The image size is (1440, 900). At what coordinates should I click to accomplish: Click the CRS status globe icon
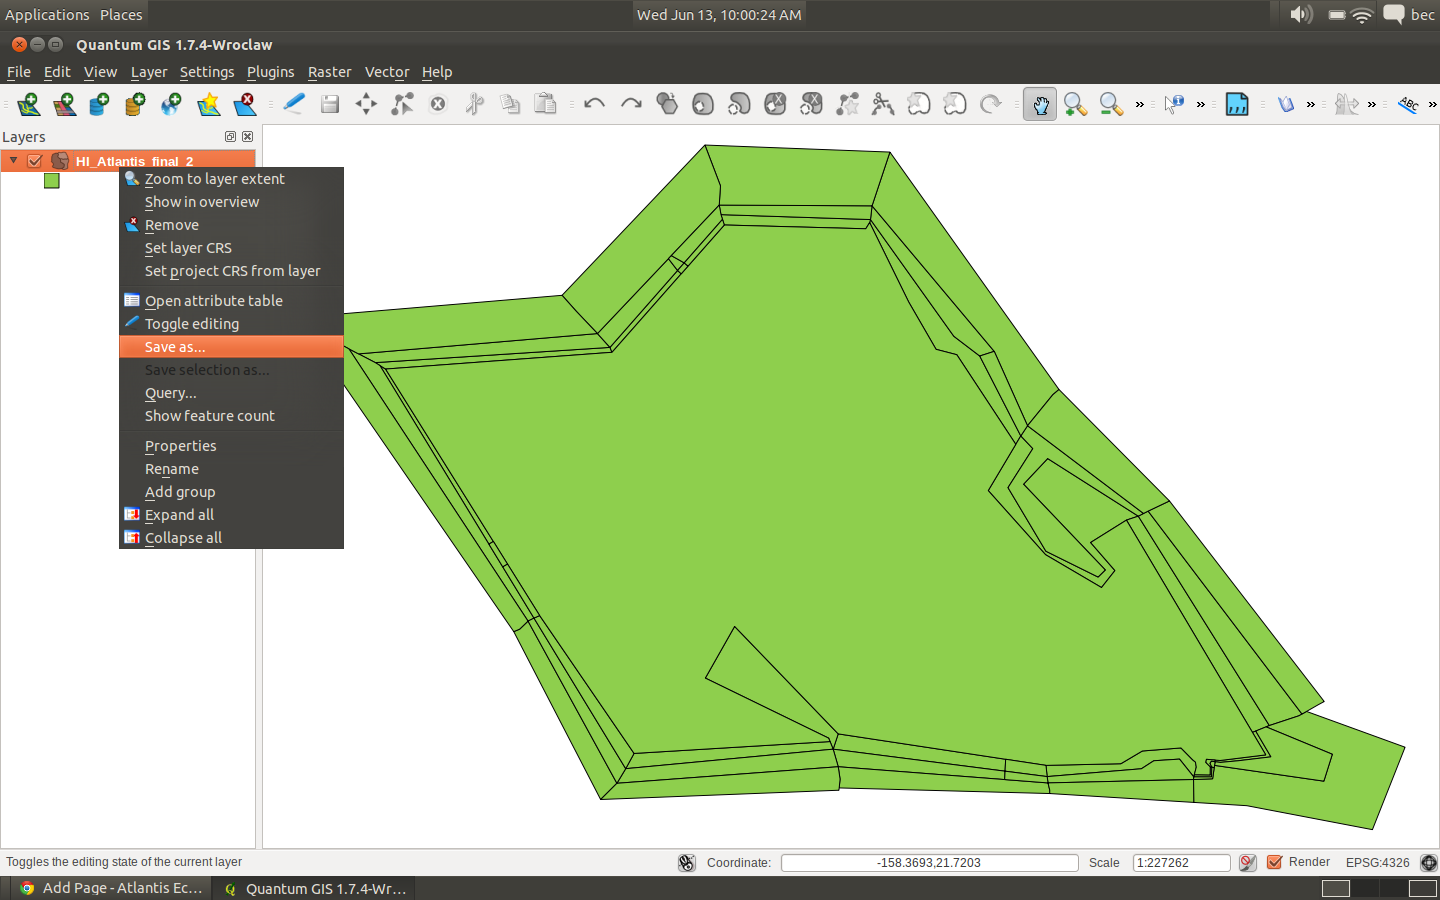[1429, 862]
